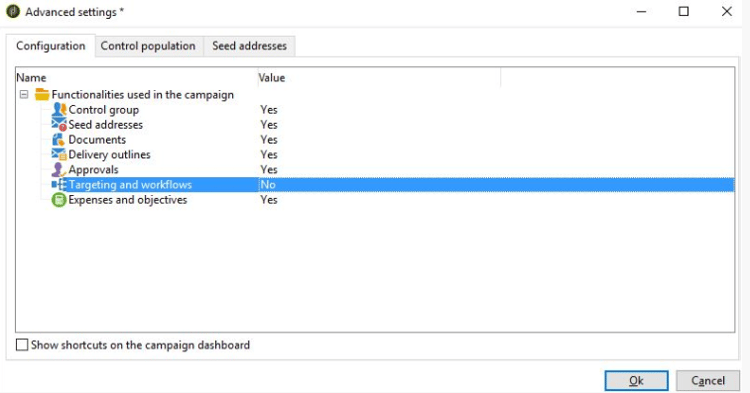Image resolution: width=750 pixels, height=393 pixels.
Task: Click the Control group people icon
Action: pyautogui.click(x=59, y=109)
